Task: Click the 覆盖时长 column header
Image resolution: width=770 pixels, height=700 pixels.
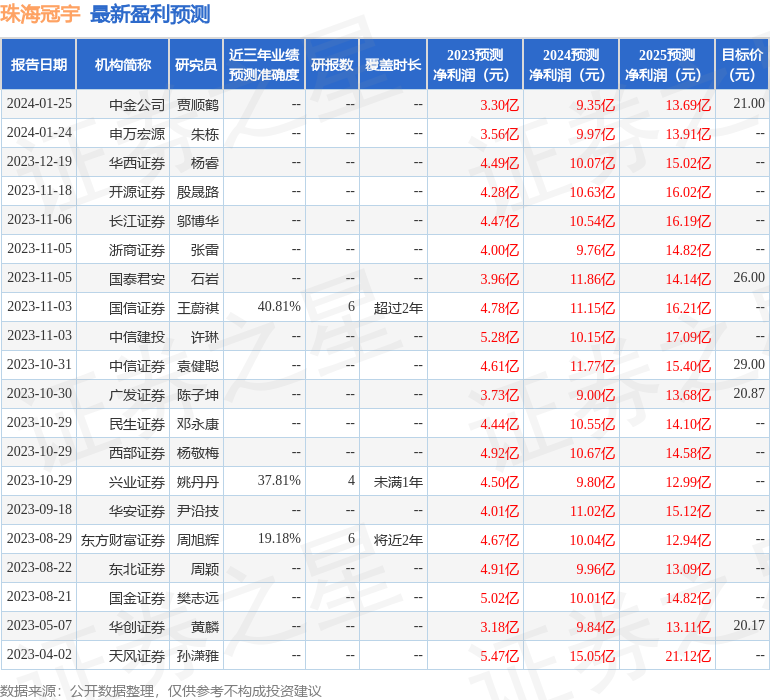Action: tap(393, 64)
